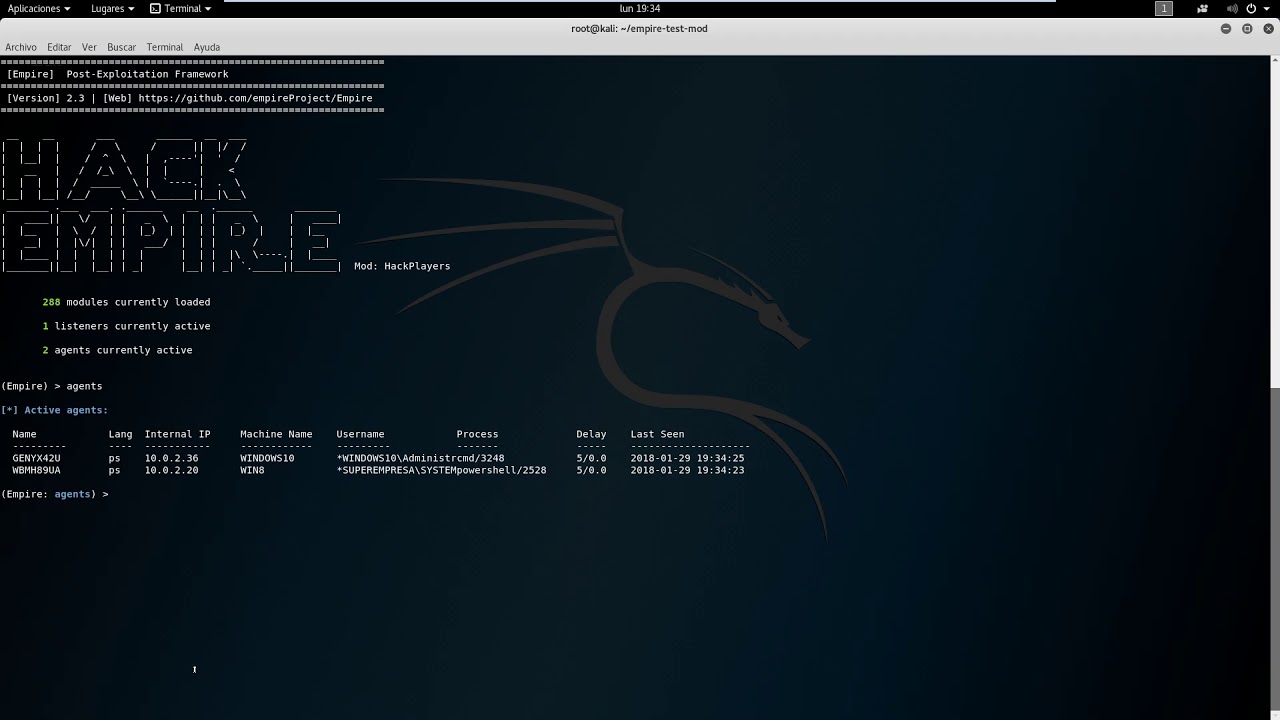Click the 2 agents currently active line
This screenshot has width=1280, height=720.
(117, 350)
